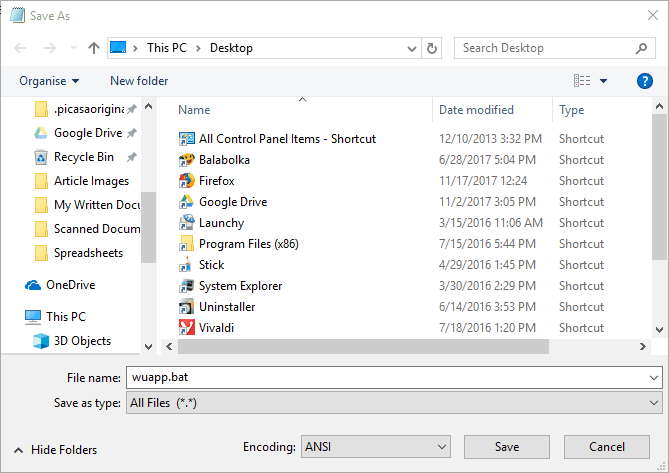The height and width of the screenshot is (473, 669).
Task: Select the Vivaldi shortcut icon
Action: (x=186, y=327)
